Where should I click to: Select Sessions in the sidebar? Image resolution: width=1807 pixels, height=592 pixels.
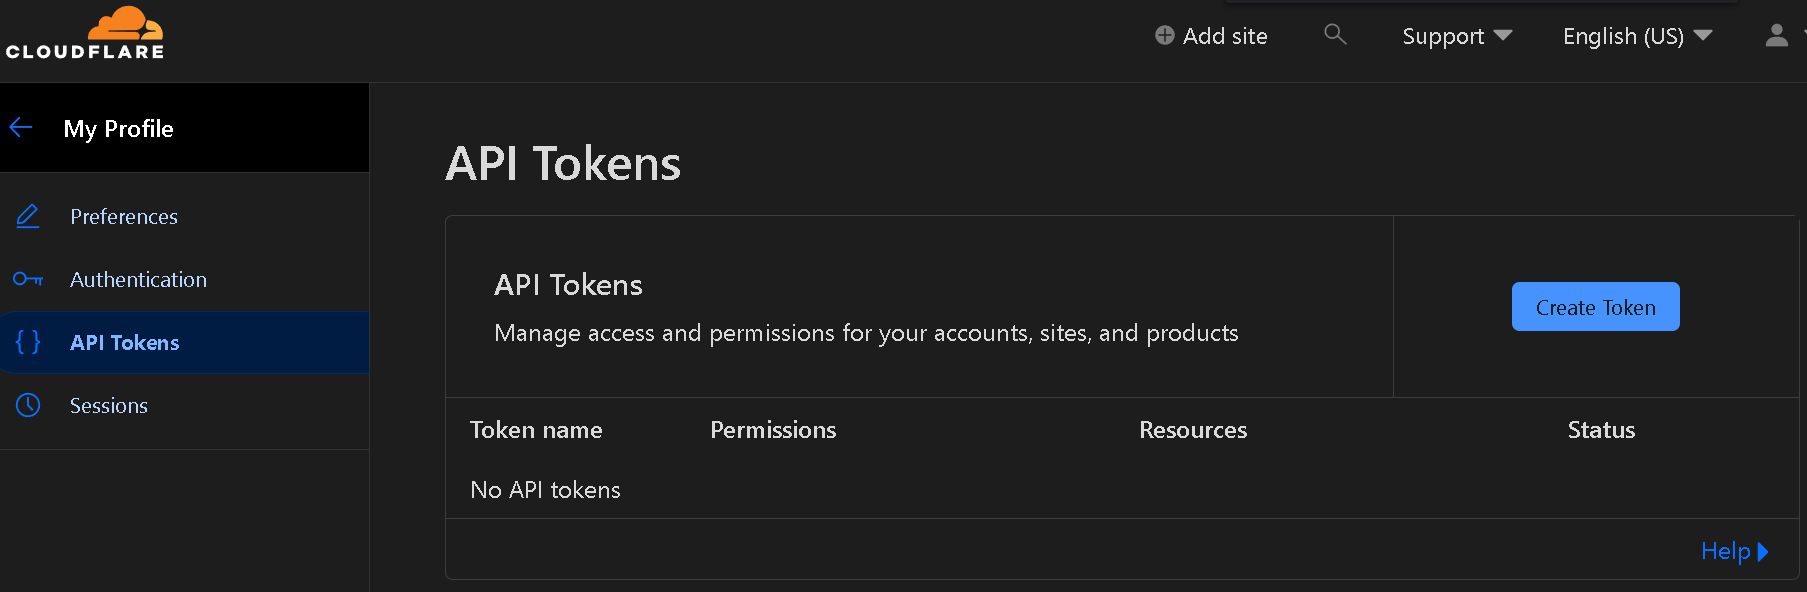(x=109, y=406)
